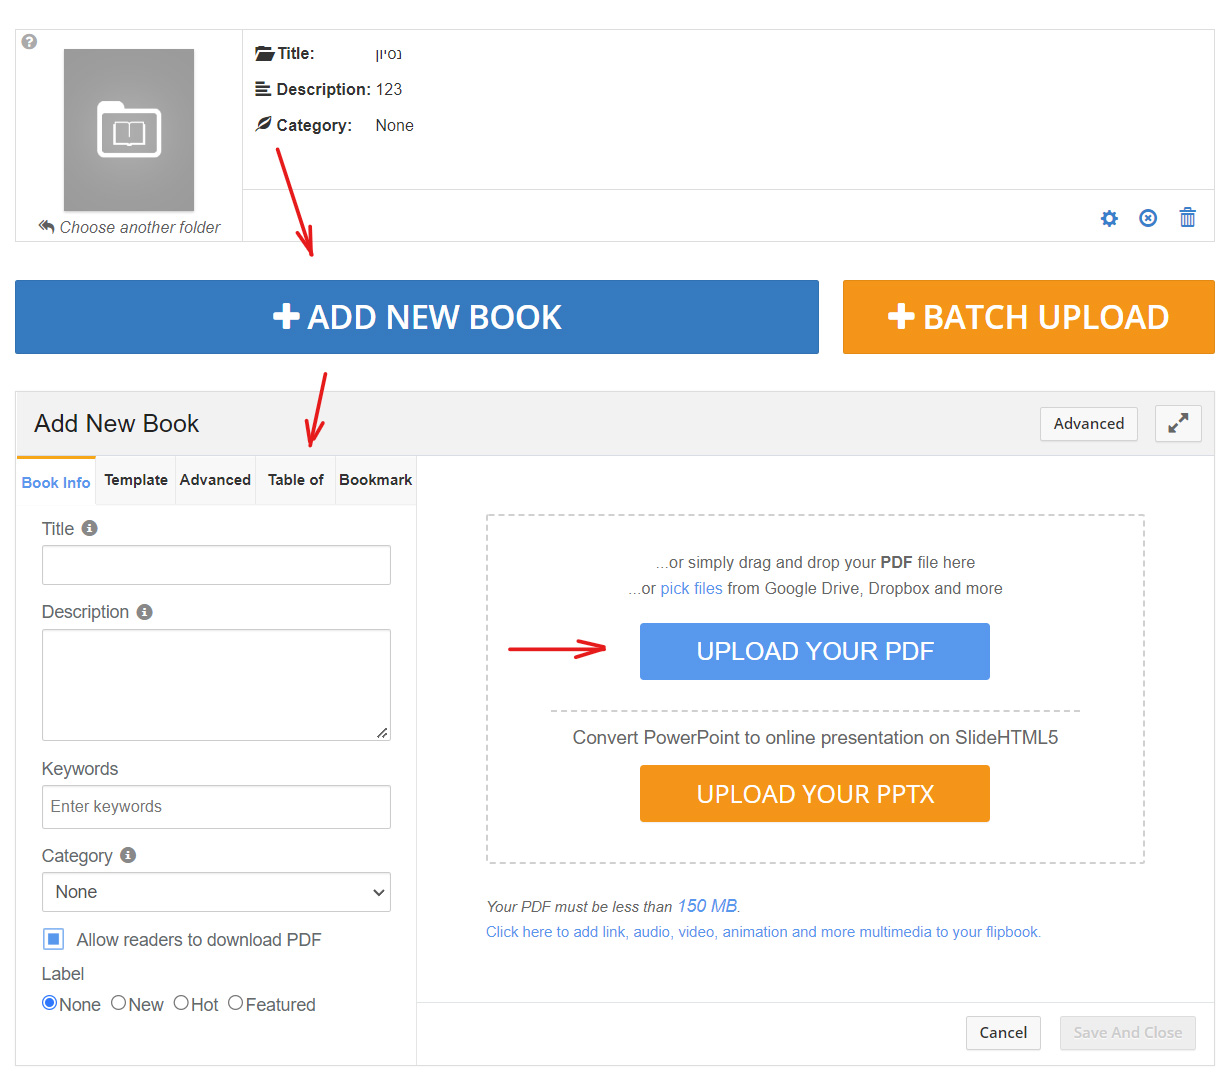This screenshot has width=1232, height=1077.
Task: Click folder description value 123
Action: tap(389, 89)
